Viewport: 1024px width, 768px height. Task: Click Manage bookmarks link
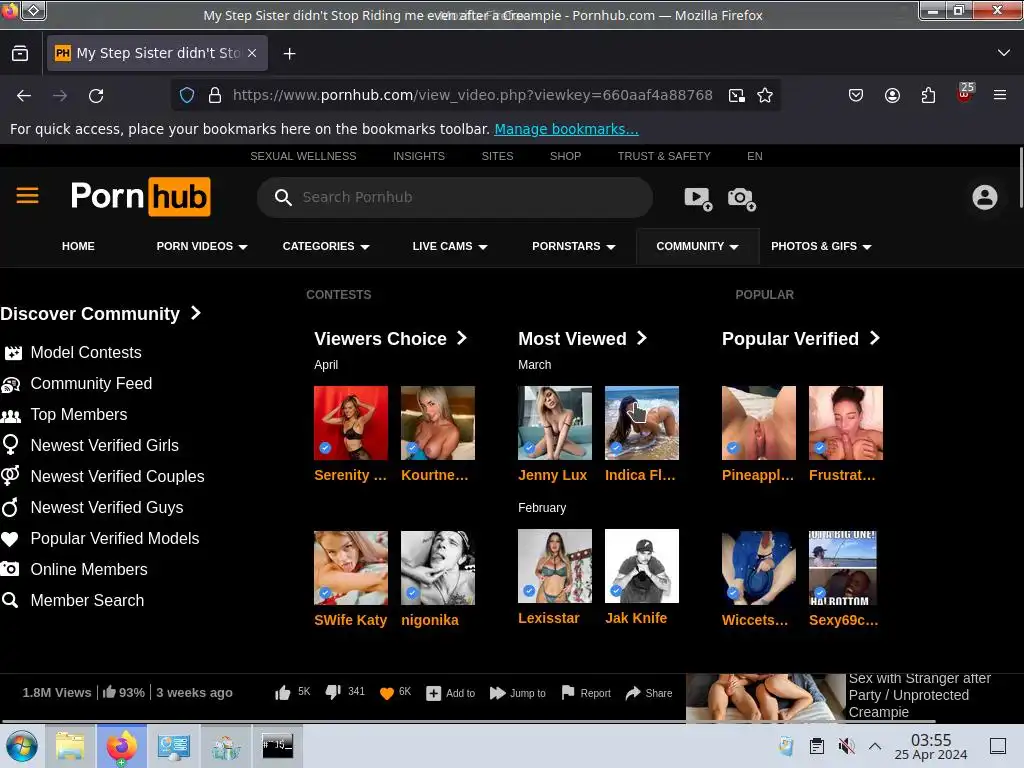pyautogui.click(x=566, y=129)
